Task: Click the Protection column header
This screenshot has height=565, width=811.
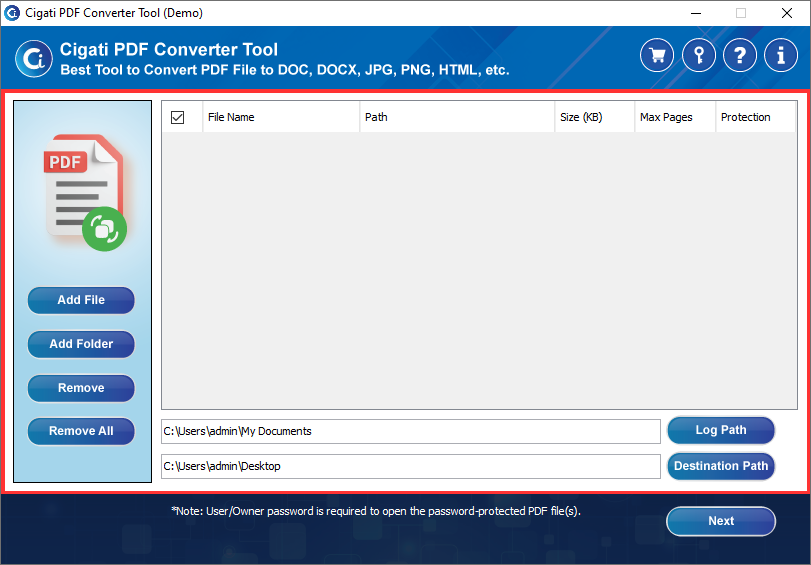Action: (x=755, y=117)
